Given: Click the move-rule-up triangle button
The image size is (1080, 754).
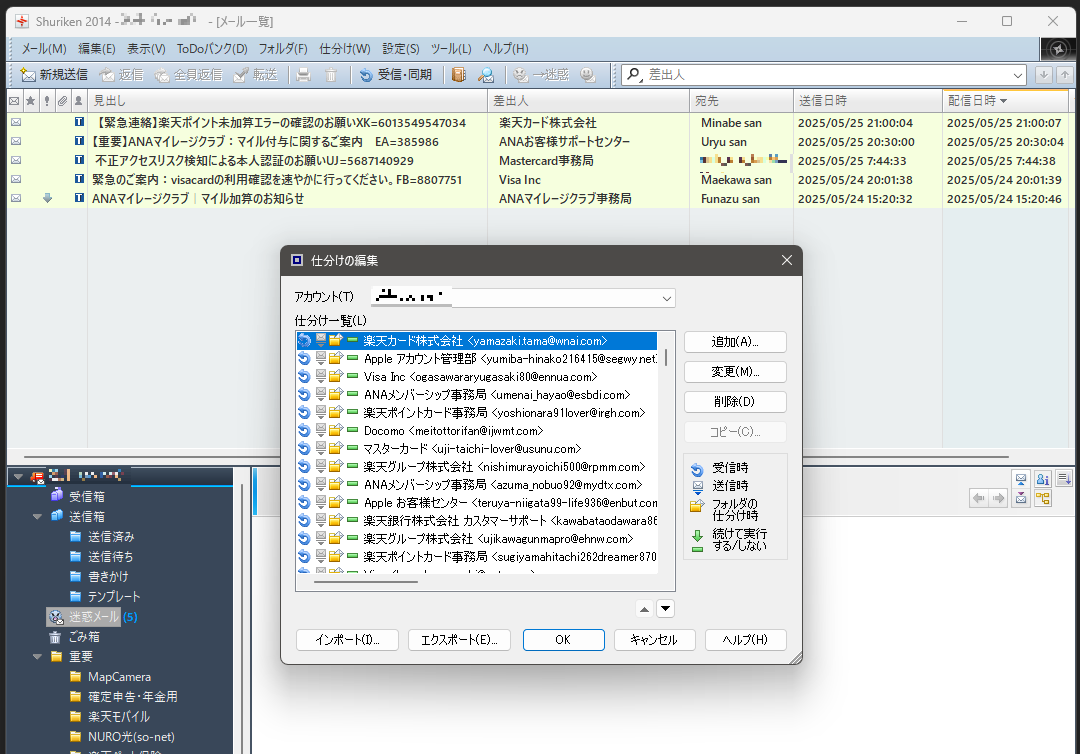Looking at the screenshot, I should (x=645, y=609).
